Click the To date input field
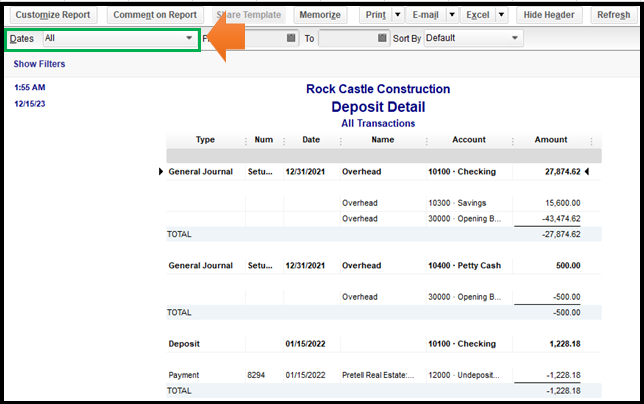The width and height of the screenshot is (644, 404). pyautogui.click(x=347, y=38)
